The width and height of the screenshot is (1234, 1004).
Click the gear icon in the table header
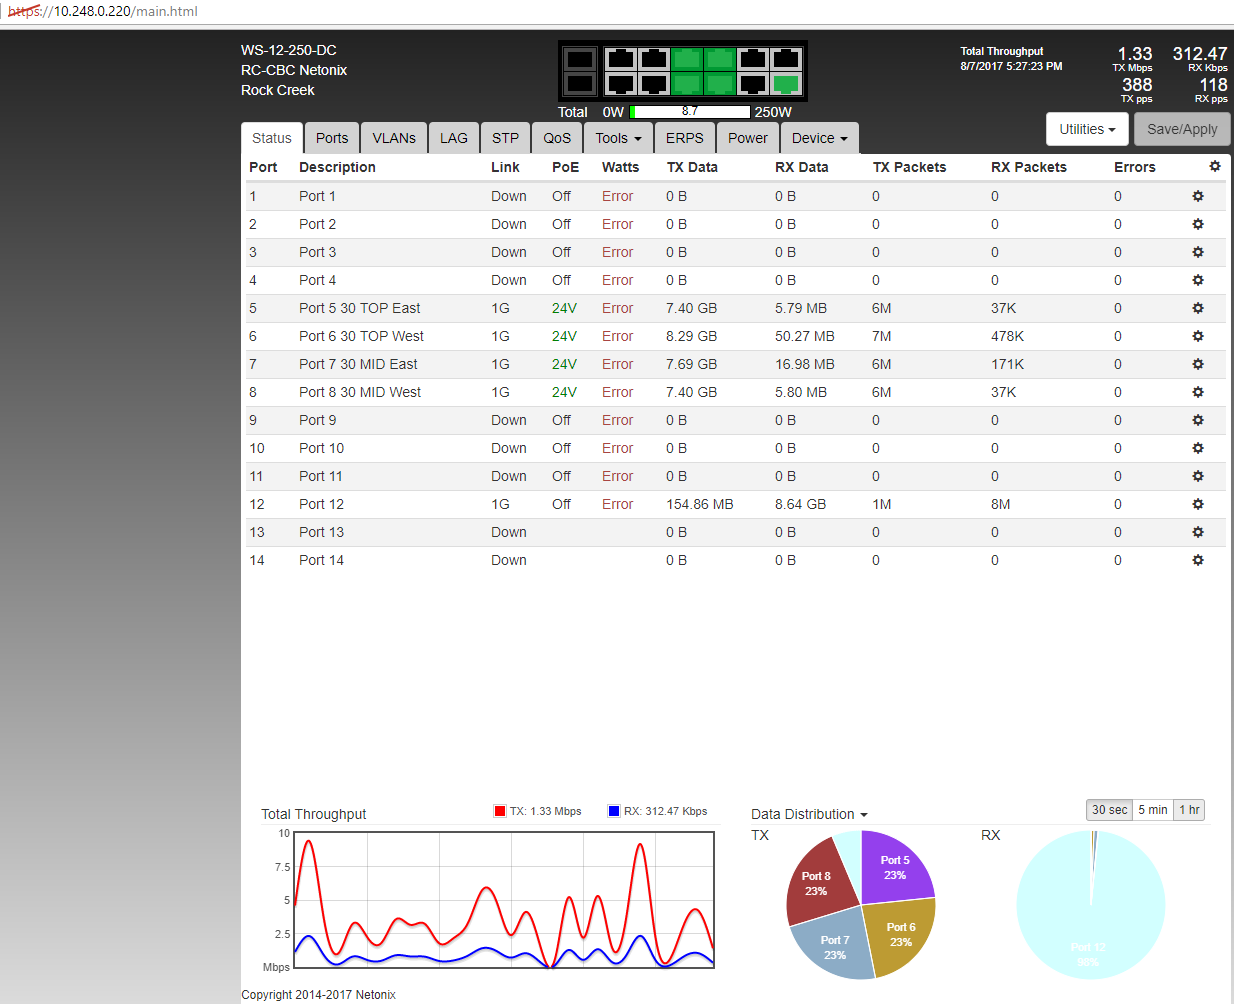pos(1214,167)
